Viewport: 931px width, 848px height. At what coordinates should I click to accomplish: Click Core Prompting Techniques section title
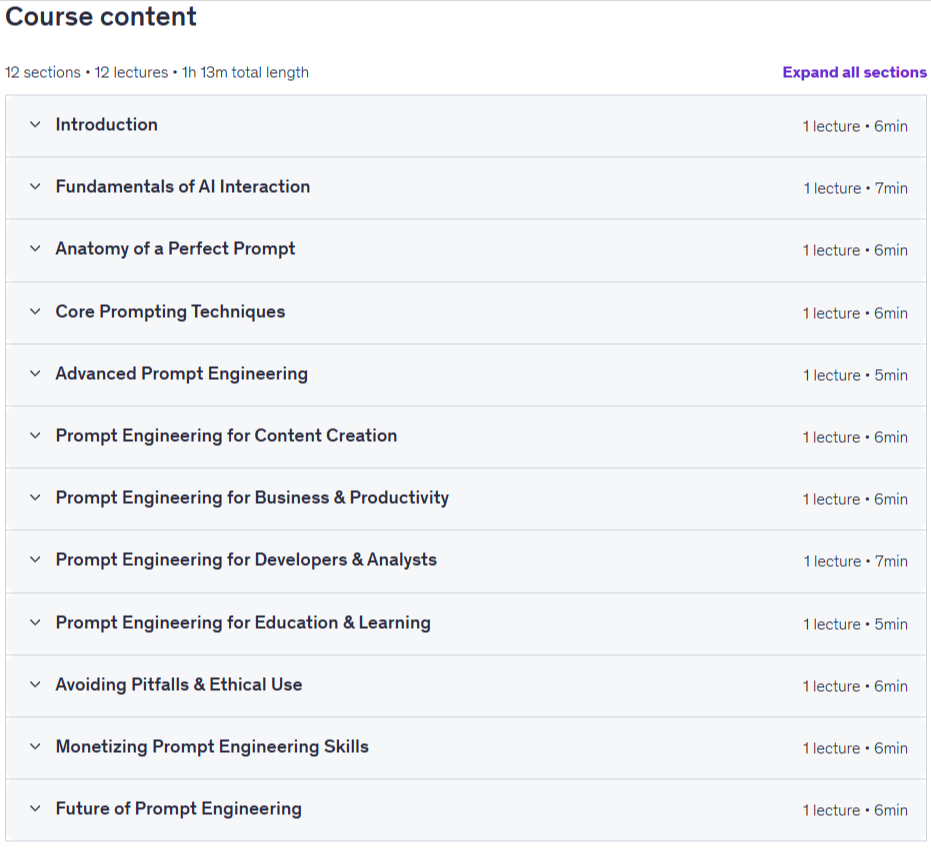click(170, 311)
